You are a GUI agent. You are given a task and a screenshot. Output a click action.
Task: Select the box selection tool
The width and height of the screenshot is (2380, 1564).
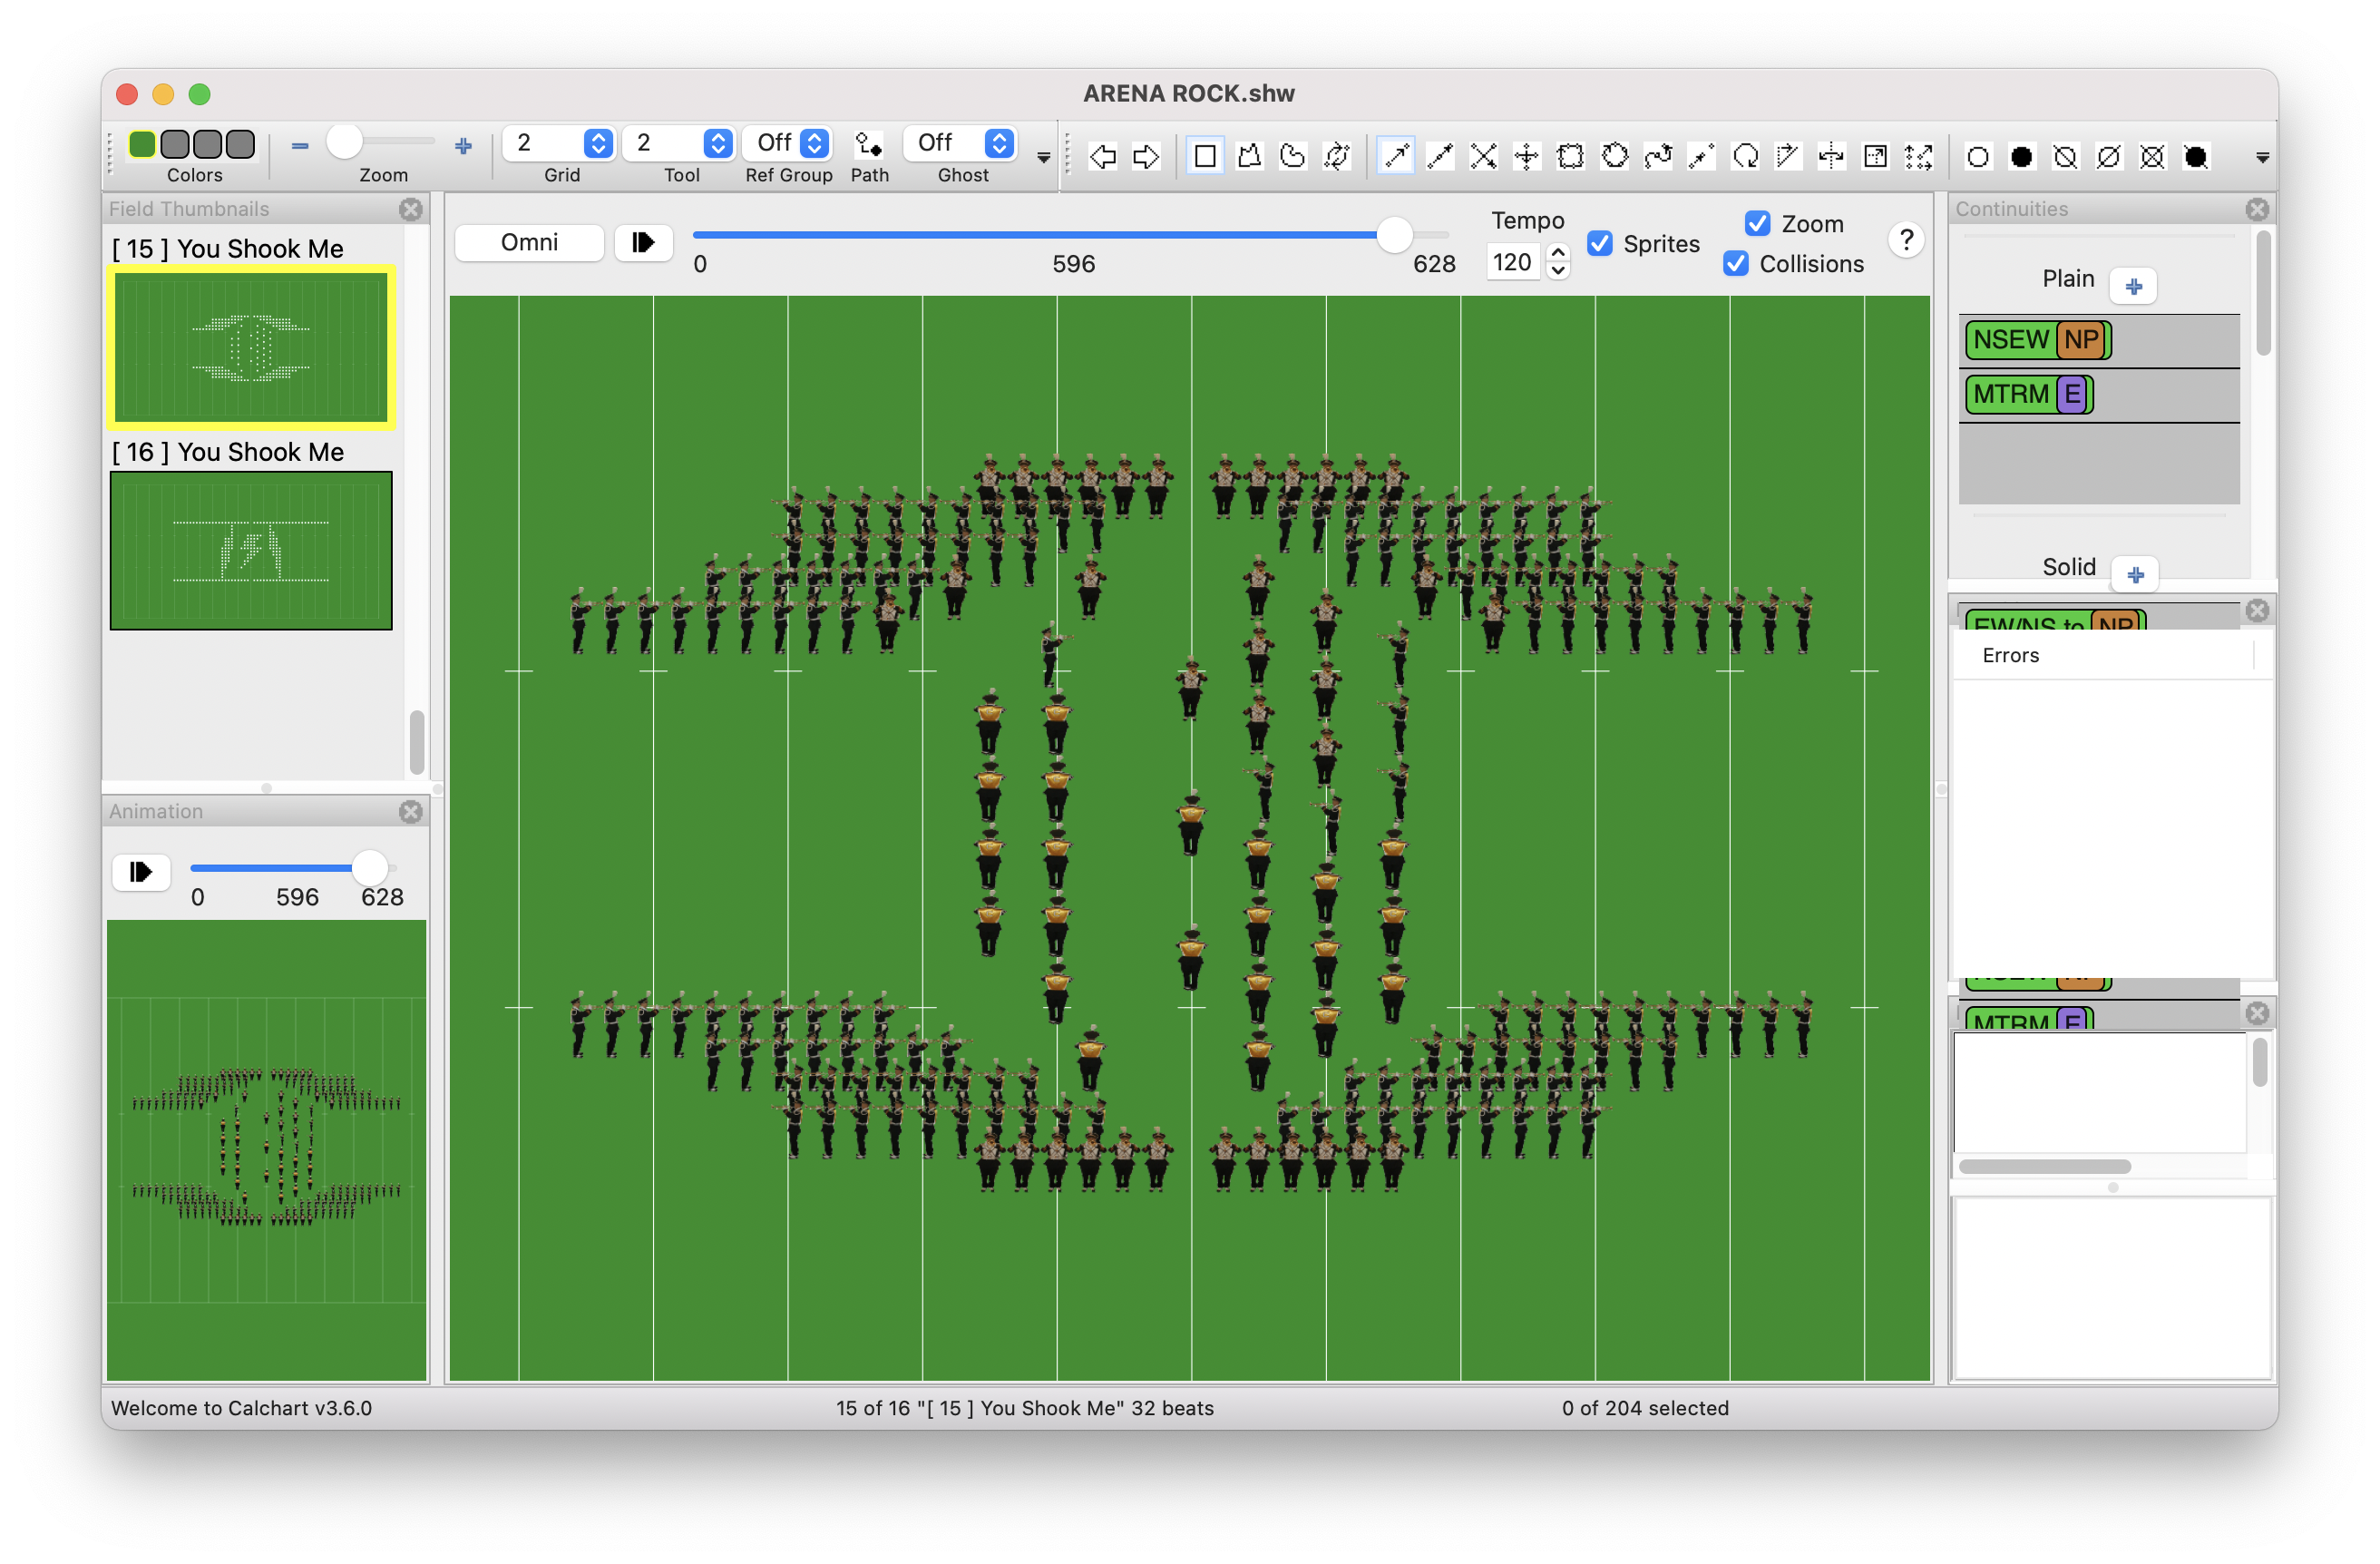(1205, 157)
